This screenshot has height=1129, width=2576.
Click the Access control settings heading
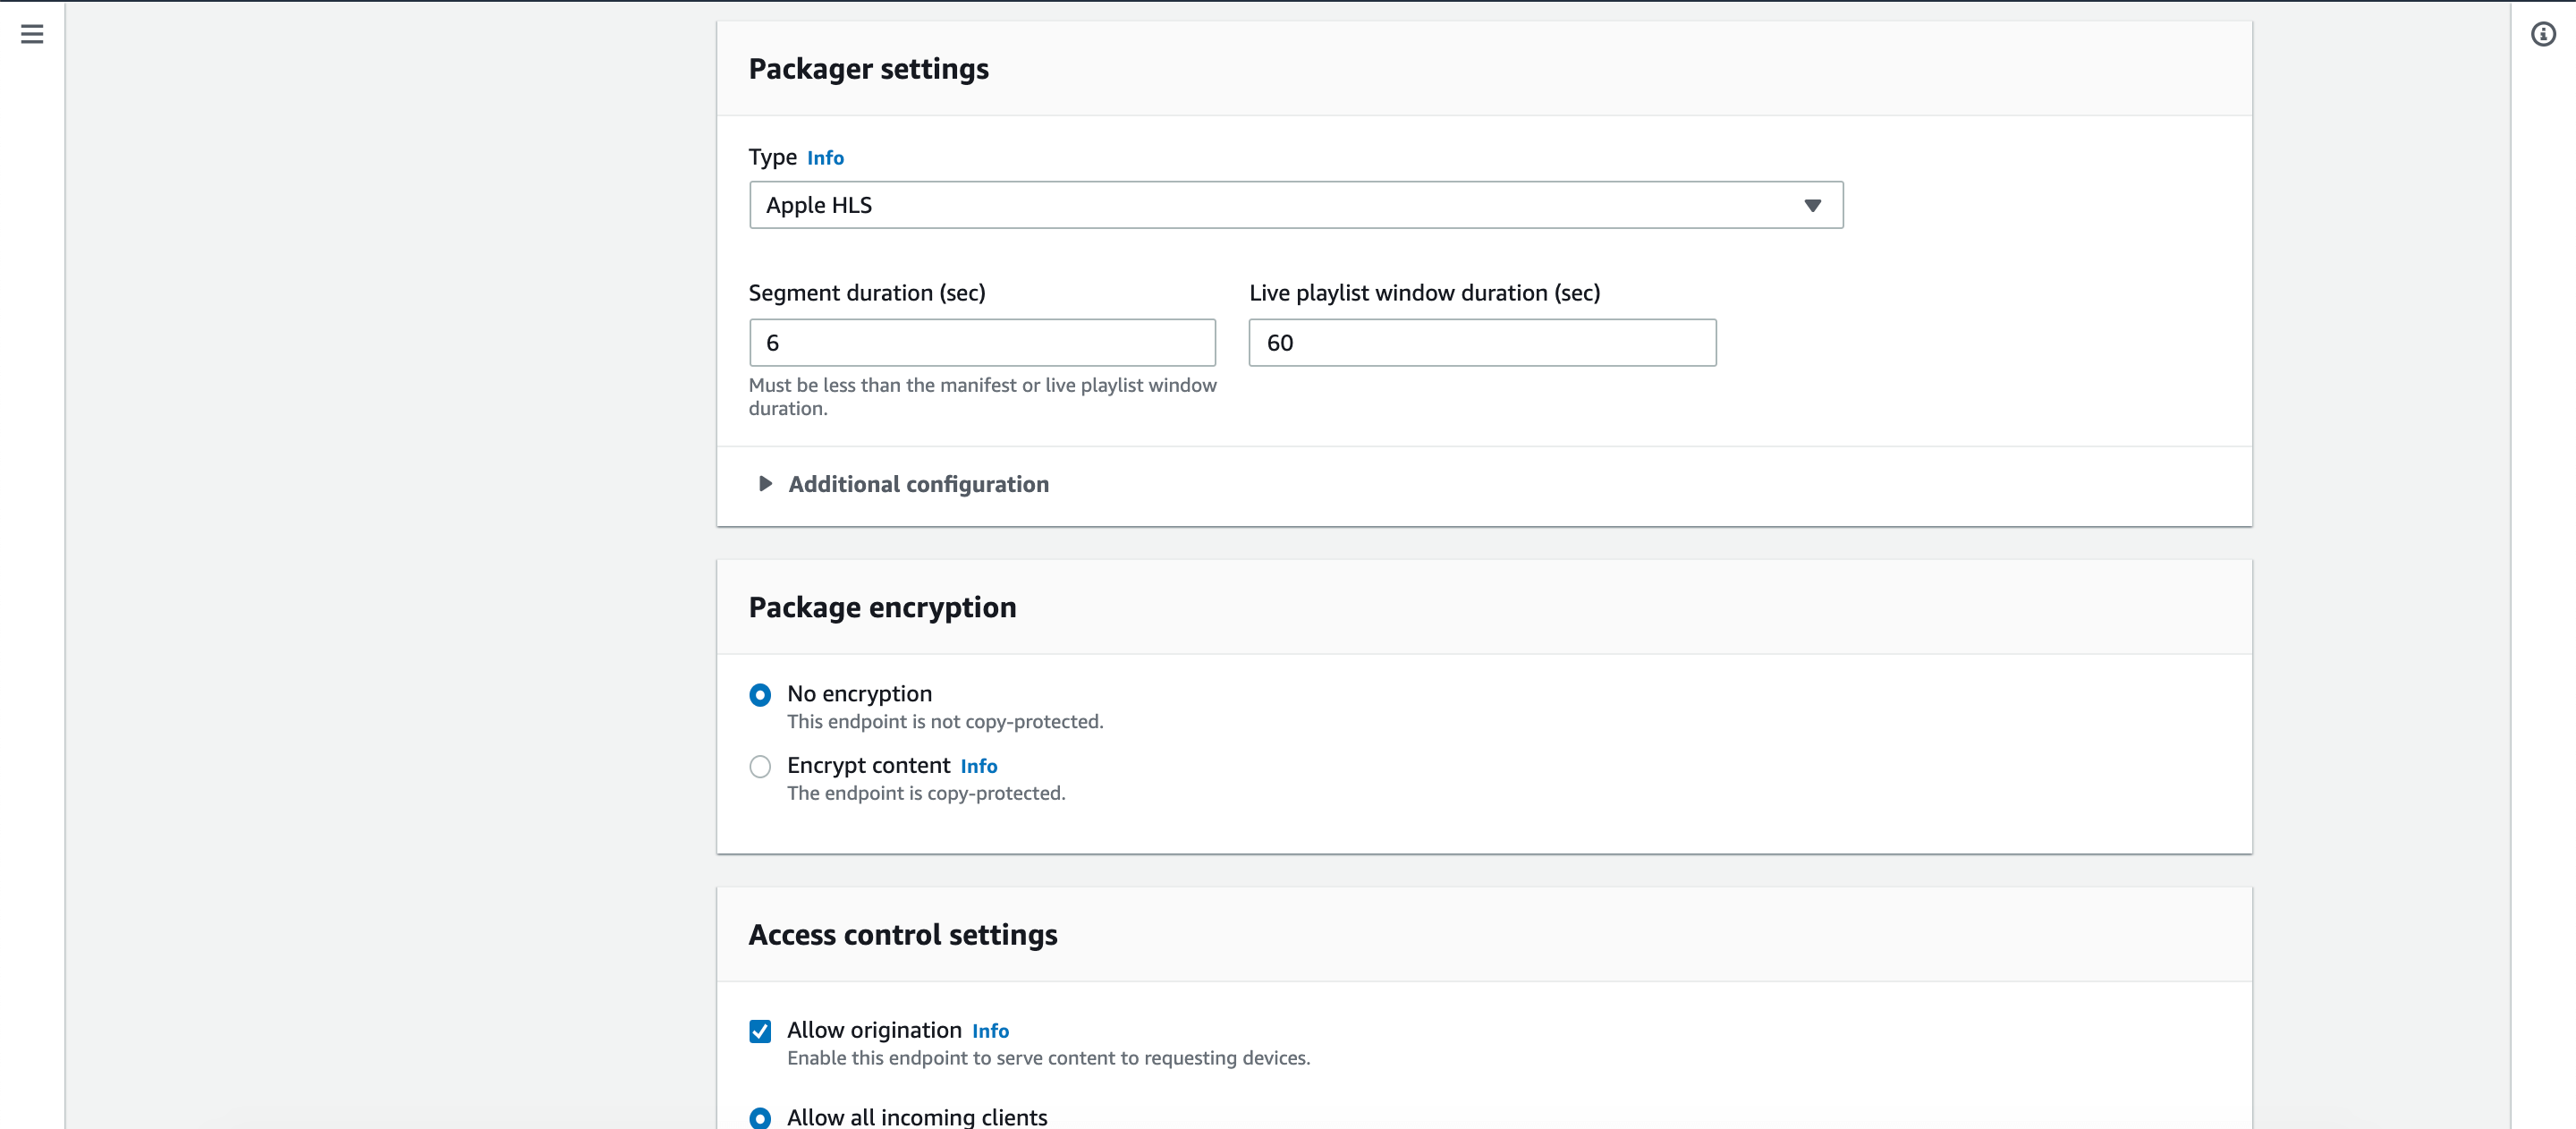(x=903, y=935)
